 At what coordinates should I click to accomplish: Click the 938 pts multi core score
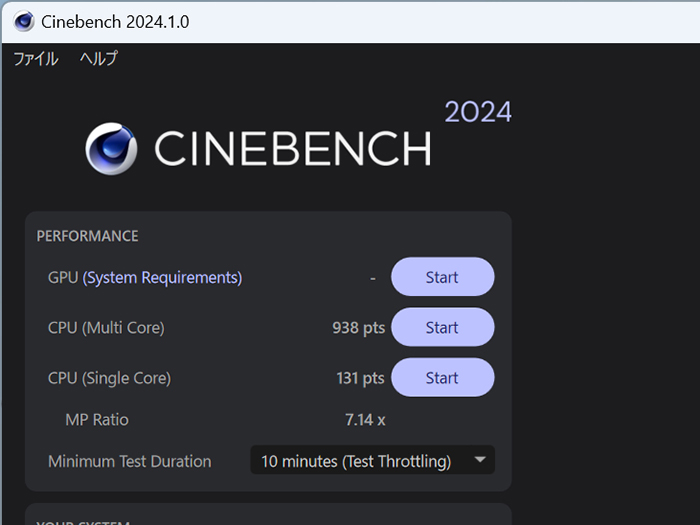358,328
